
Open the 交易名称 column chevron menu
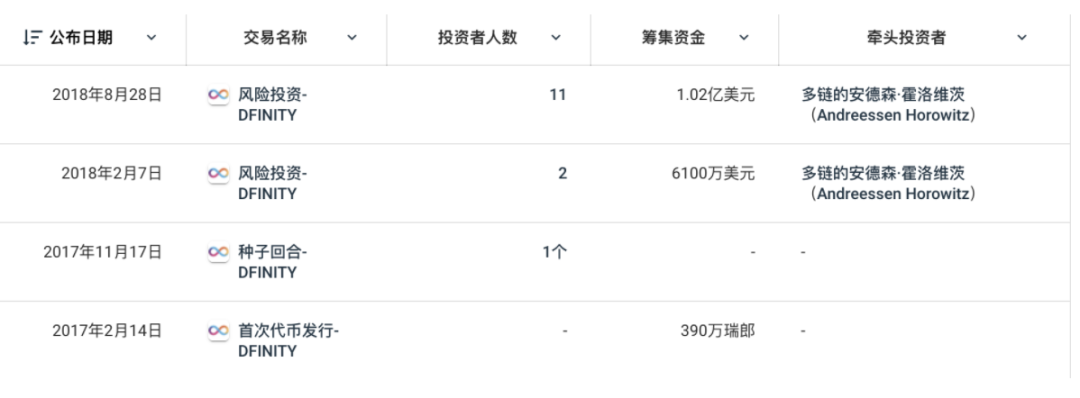[x=352, y=38]
